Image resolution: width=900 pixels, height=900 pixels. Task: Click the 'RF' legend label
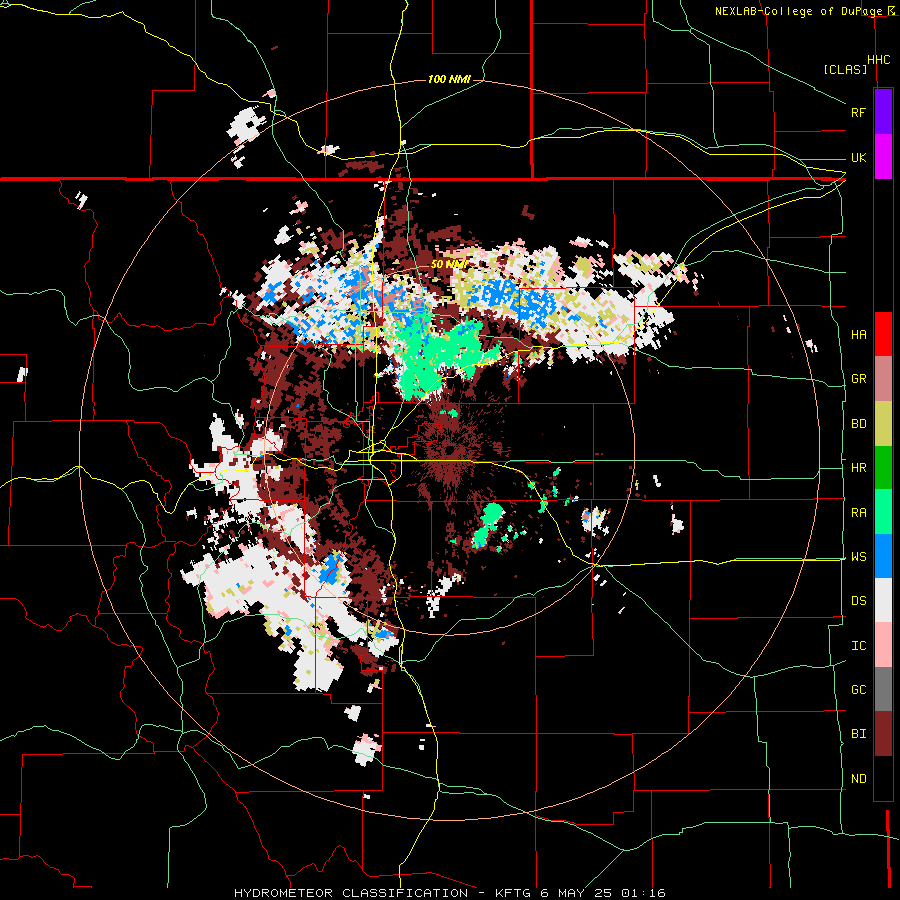858,112
